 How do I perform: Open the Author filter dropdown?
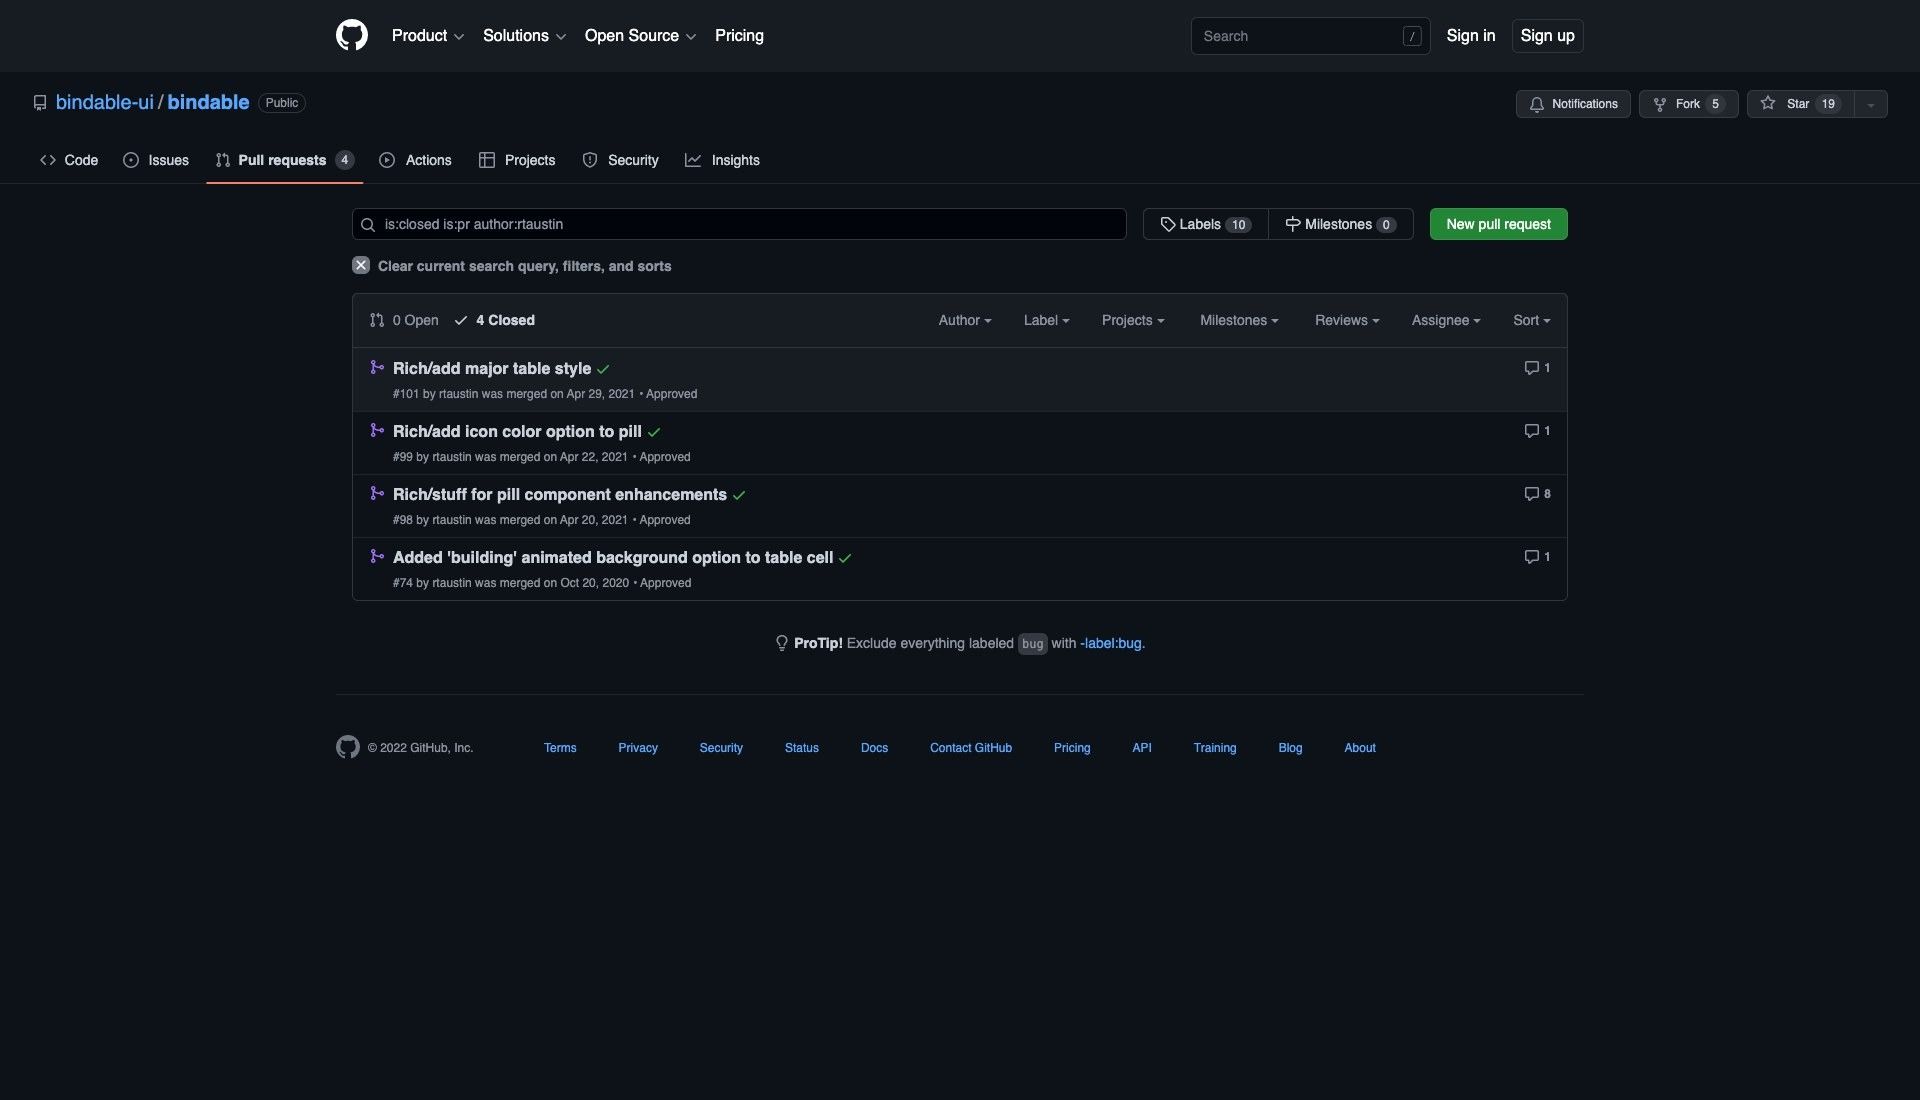pyautogui.click(x=965, y=320)
